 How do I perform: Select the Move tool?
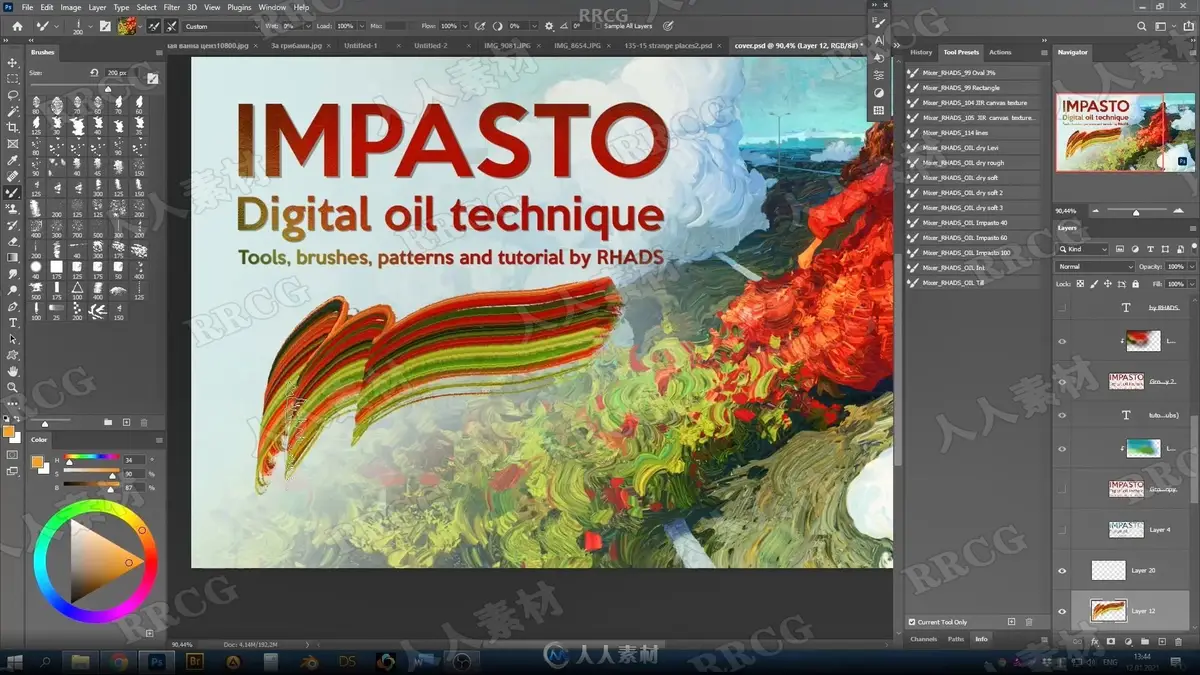[13, 62]
